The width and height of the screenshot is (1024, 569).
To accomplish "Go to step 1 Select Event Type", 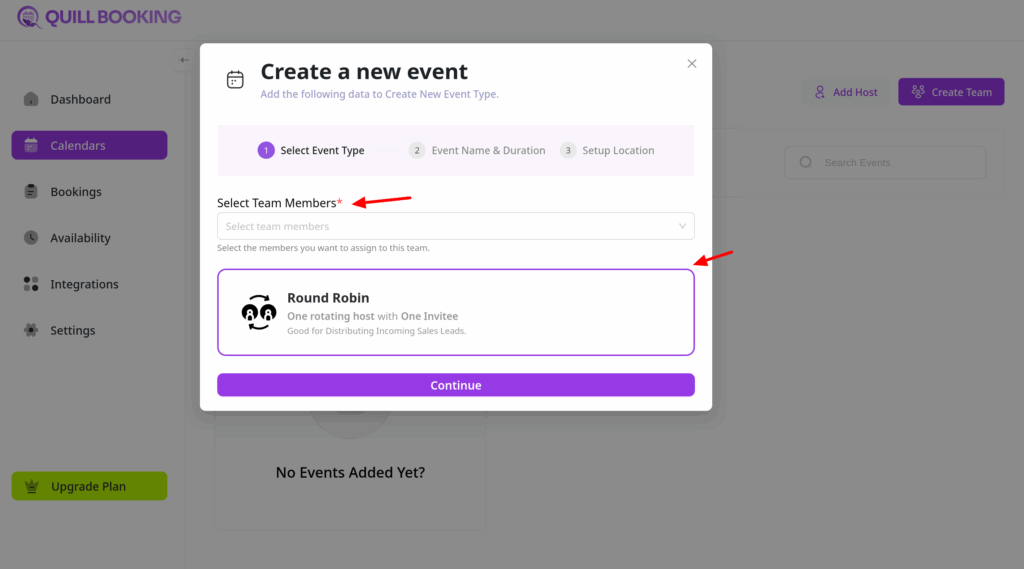I will [x=311, y=151].
